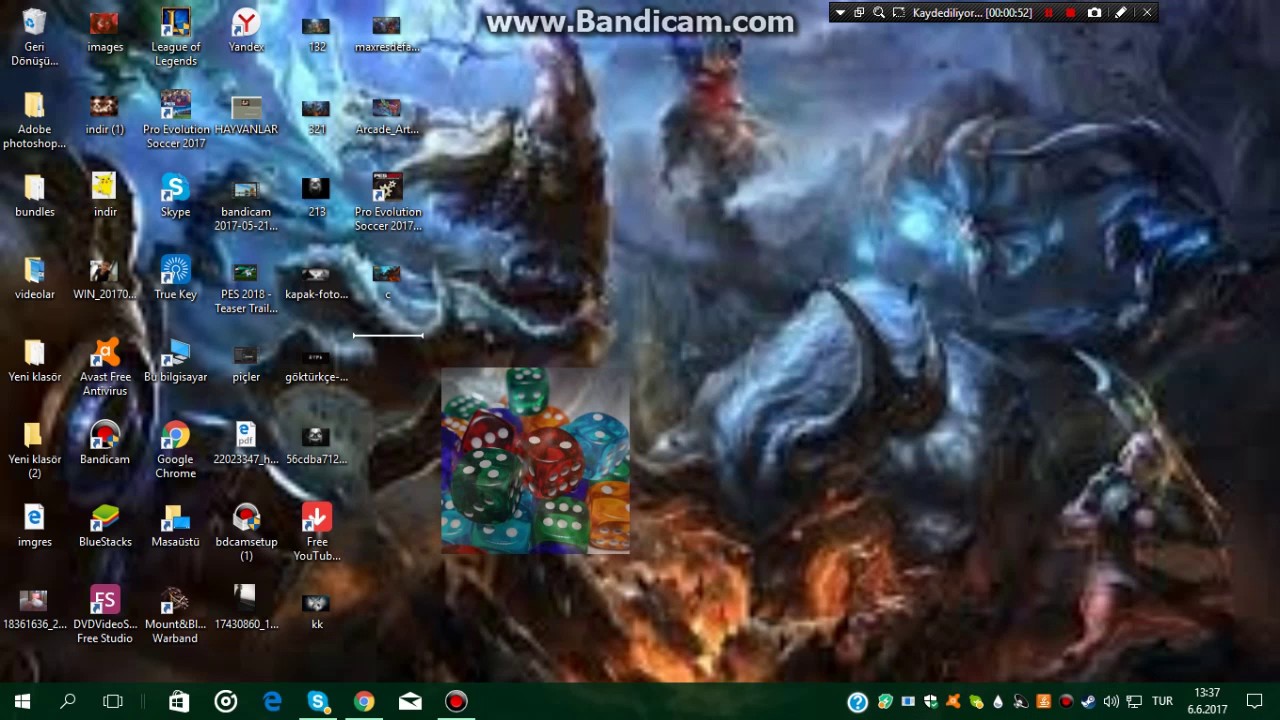Viewport: 1280px width, 720px height.
Task: Open the Windows Start menu
Action: [22, 702]
